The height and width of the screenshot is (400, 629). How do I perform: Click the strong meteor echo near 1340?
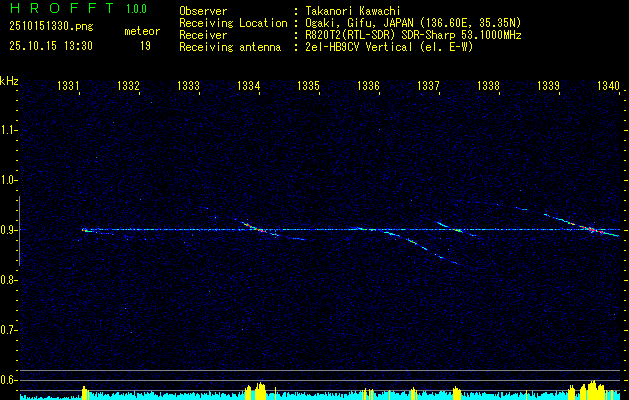pos(593,229)
